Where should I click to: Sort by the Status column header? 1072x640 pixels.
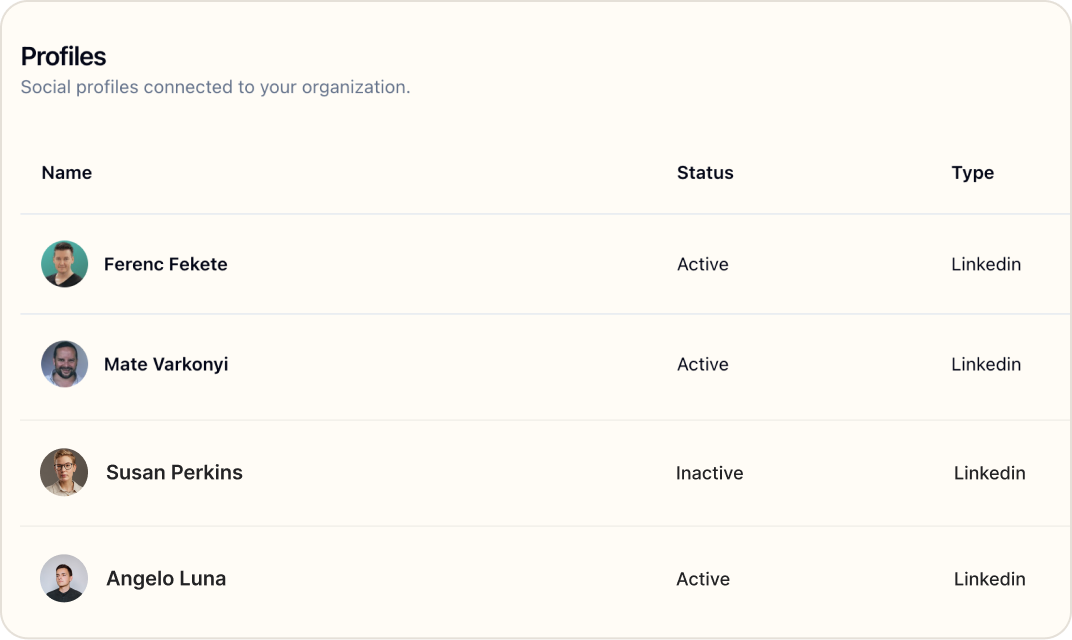coord(705,172)
